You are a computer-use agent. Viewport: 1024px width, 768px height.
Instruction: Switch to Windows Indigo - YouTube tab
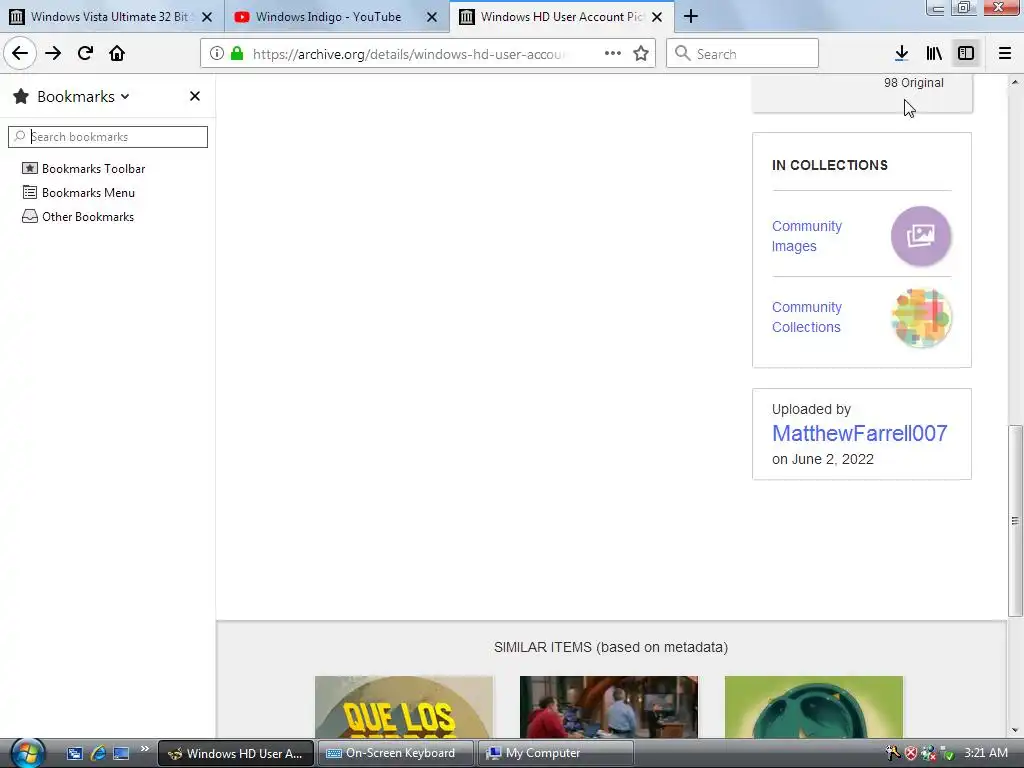pos(336,17)
